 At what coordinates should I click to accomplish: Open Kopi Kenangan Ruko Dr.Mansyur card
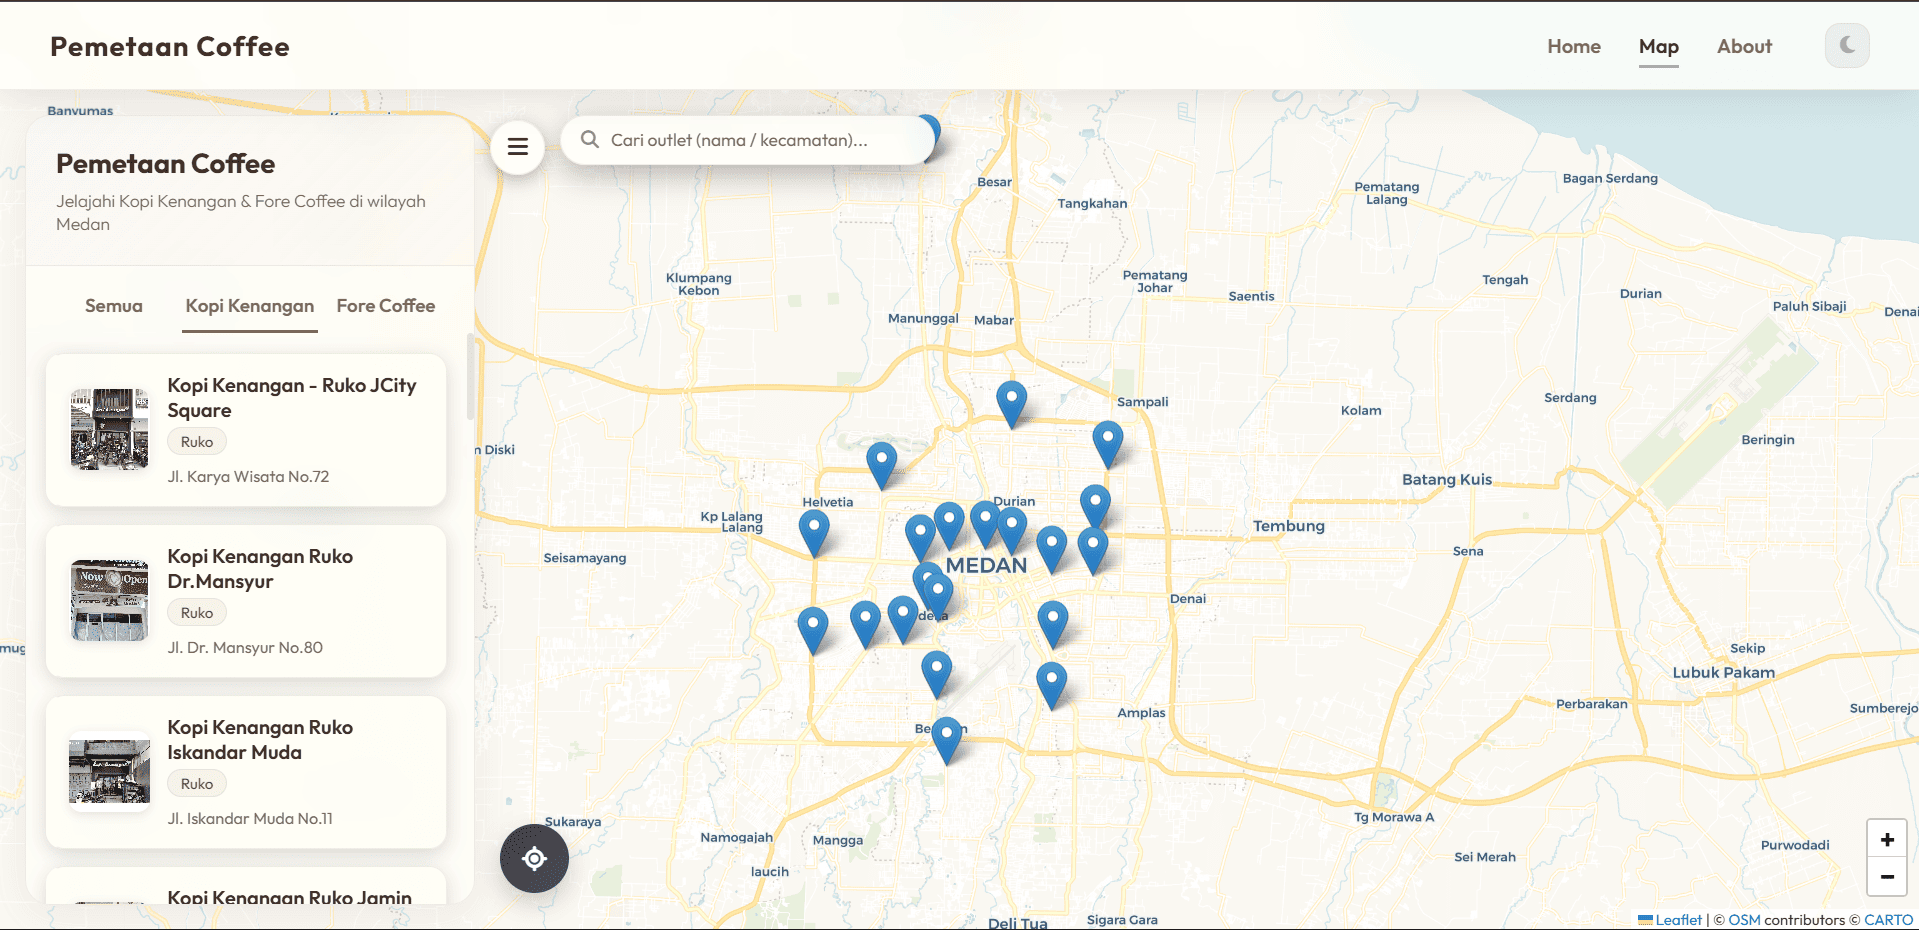[x=246, y=601]
